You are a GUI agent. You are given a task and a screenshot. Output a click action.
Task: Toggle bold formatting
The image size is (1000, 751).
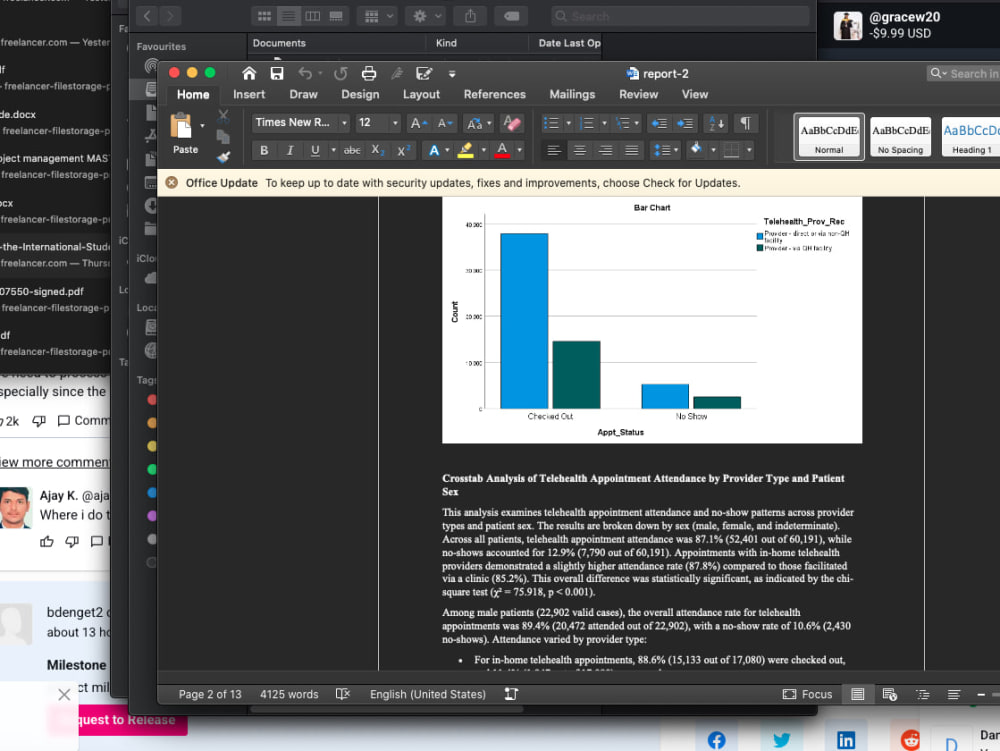pos(264,150)
